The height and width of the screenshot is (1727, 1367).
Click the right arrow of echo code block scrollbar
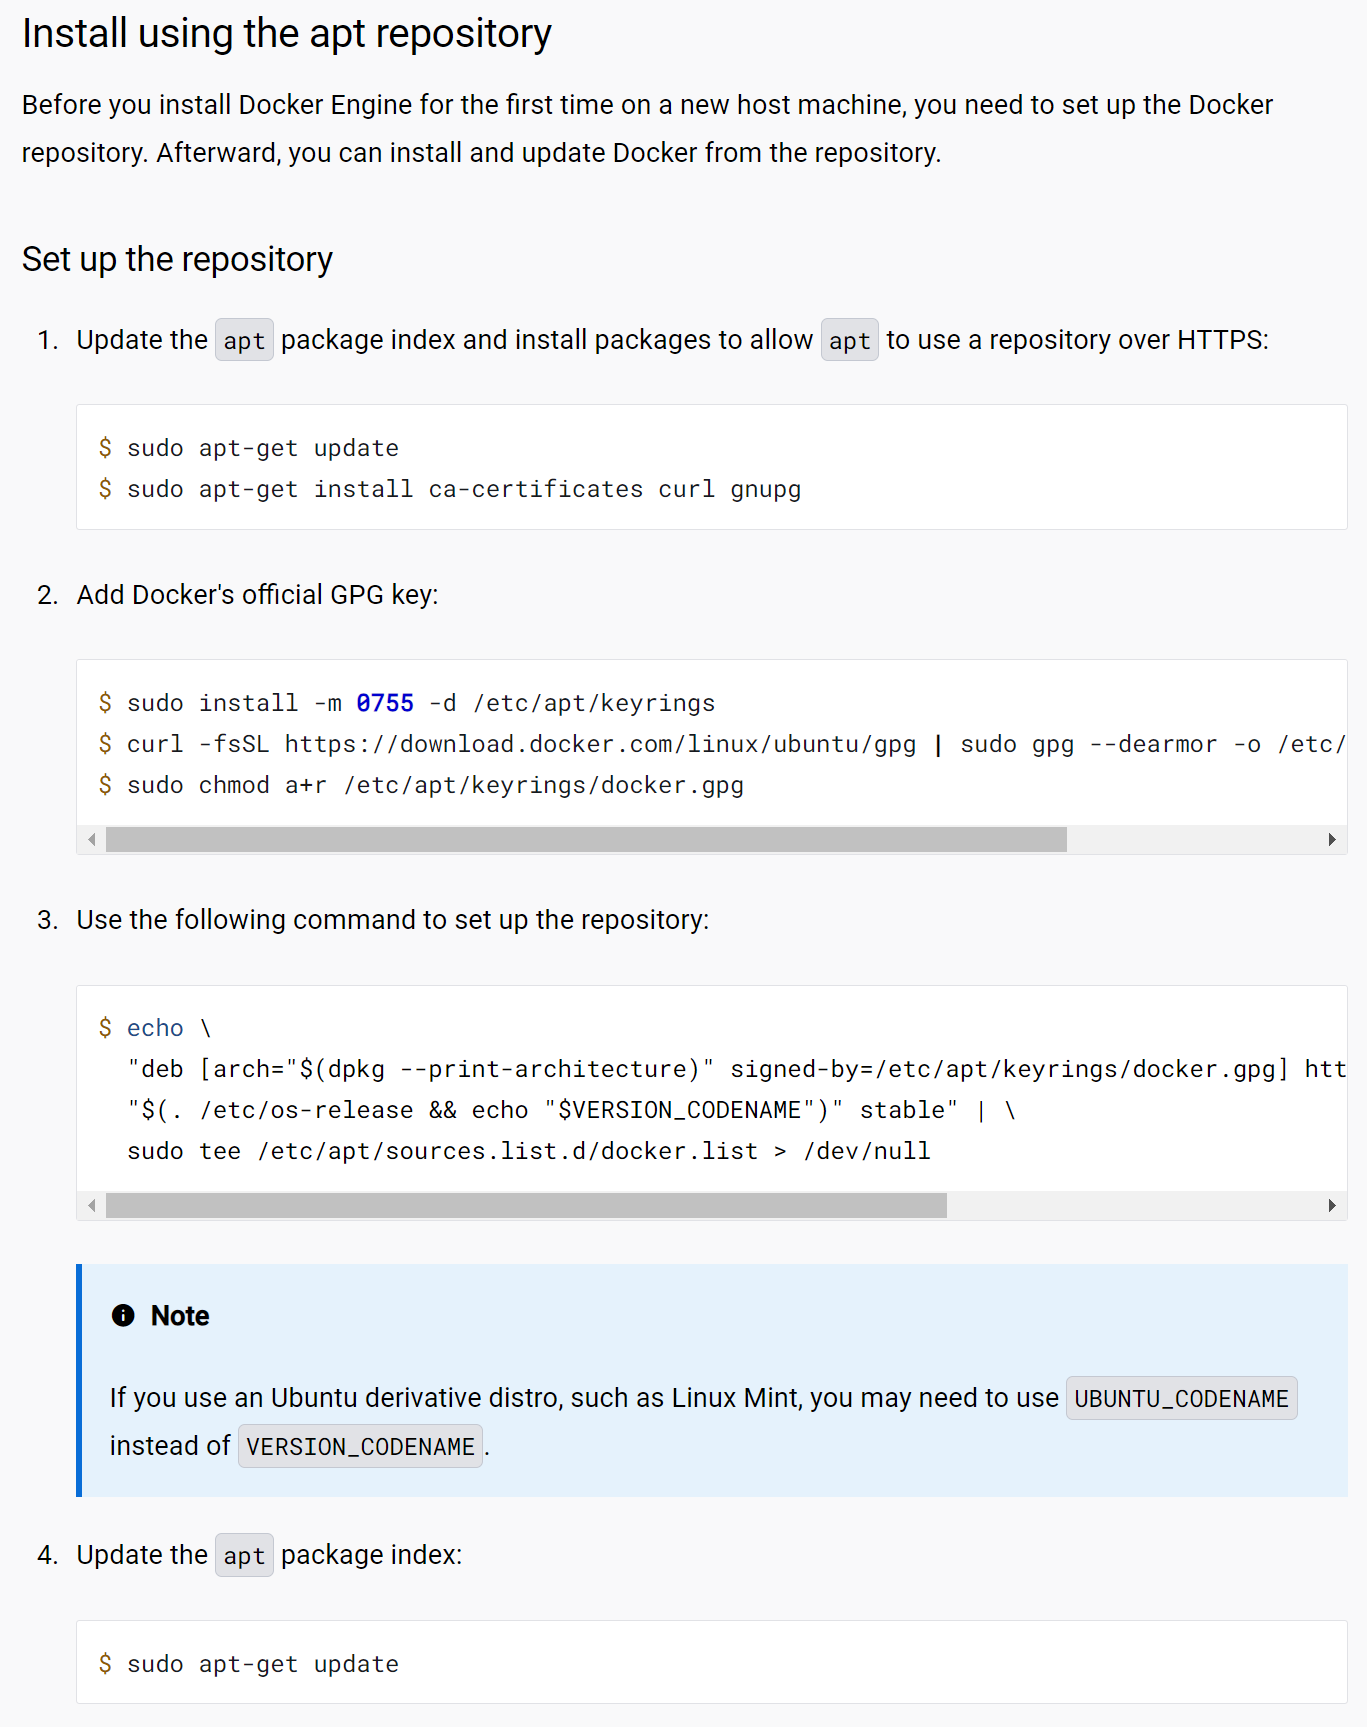tap(1332, 1205)
